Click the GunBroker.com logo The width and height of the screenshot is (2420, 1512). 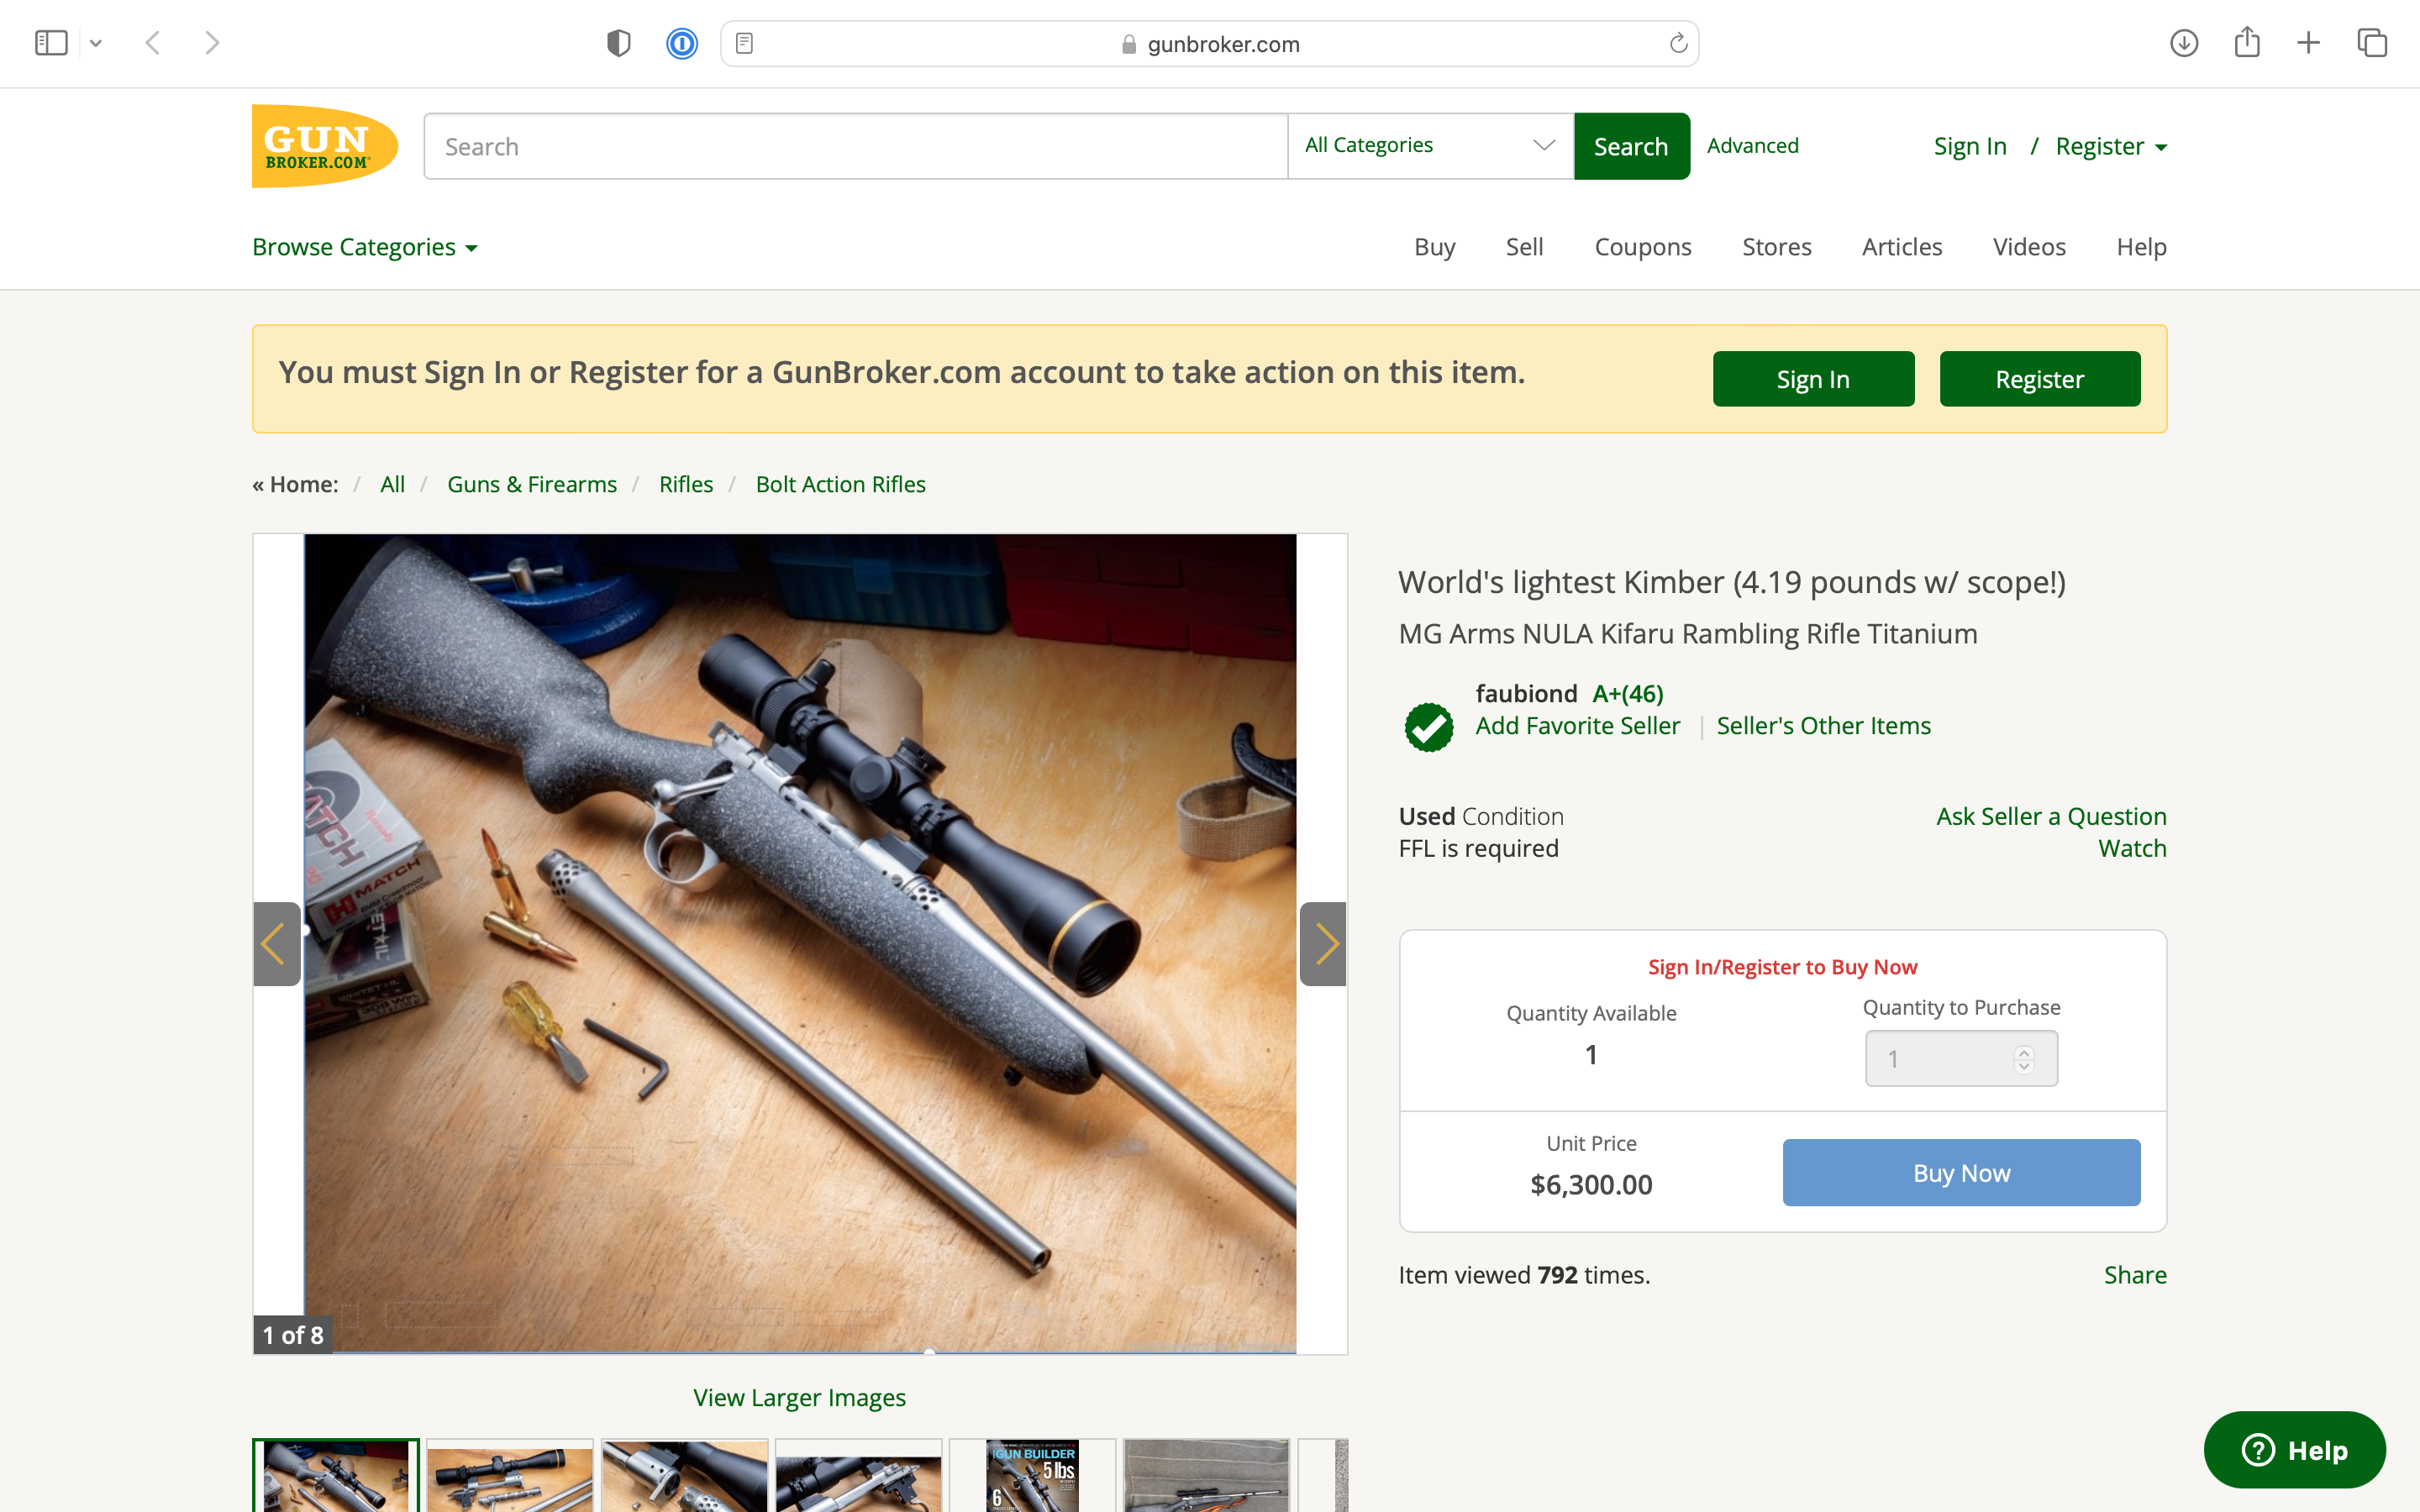coord(325,146)
